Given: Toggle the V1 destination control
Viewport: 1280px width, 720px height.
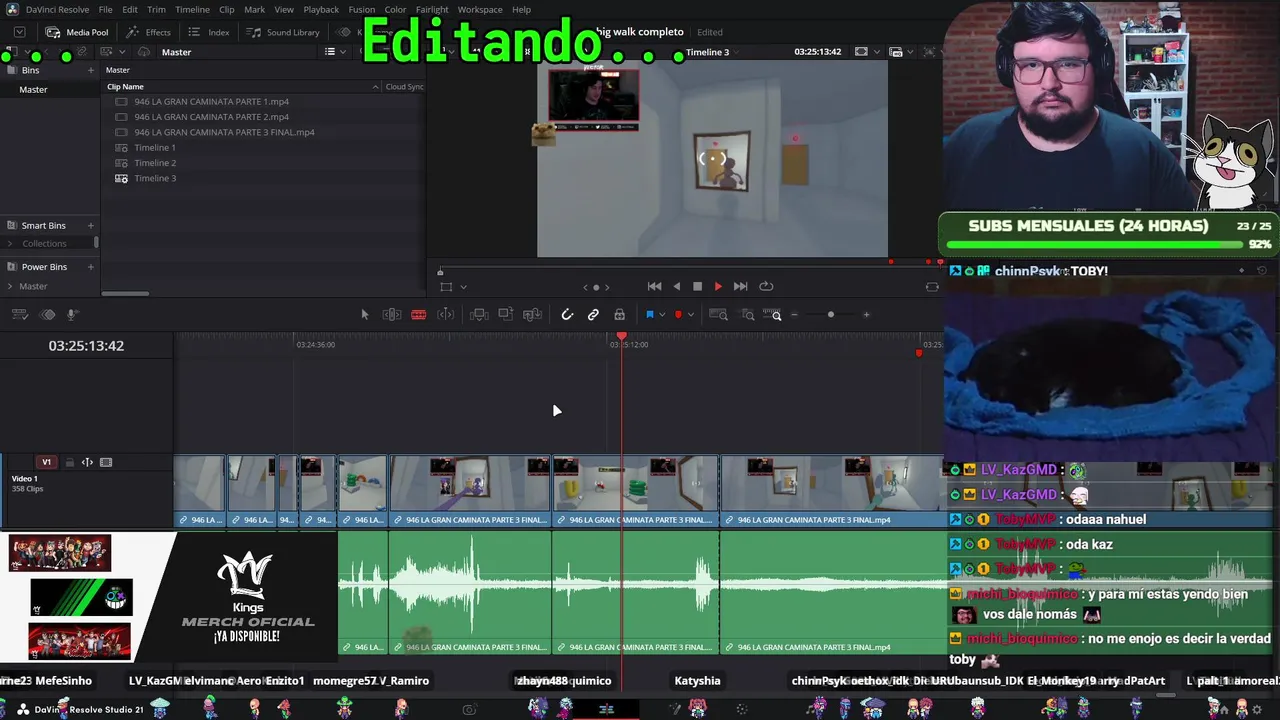Looking at the screenshot, I should coord(46,462).
